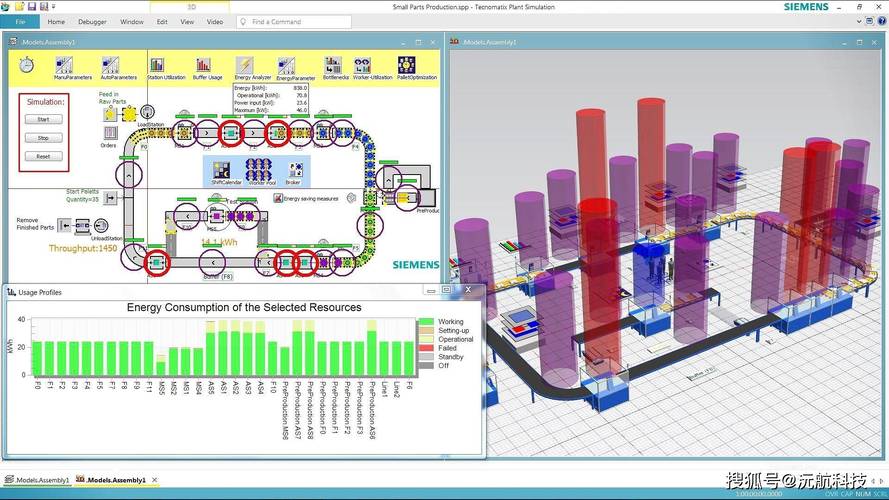Open the Energy Analyzer icon
The height and width of the screenshot is (500, 889).
pyautogui.click(x=244, y=65)
